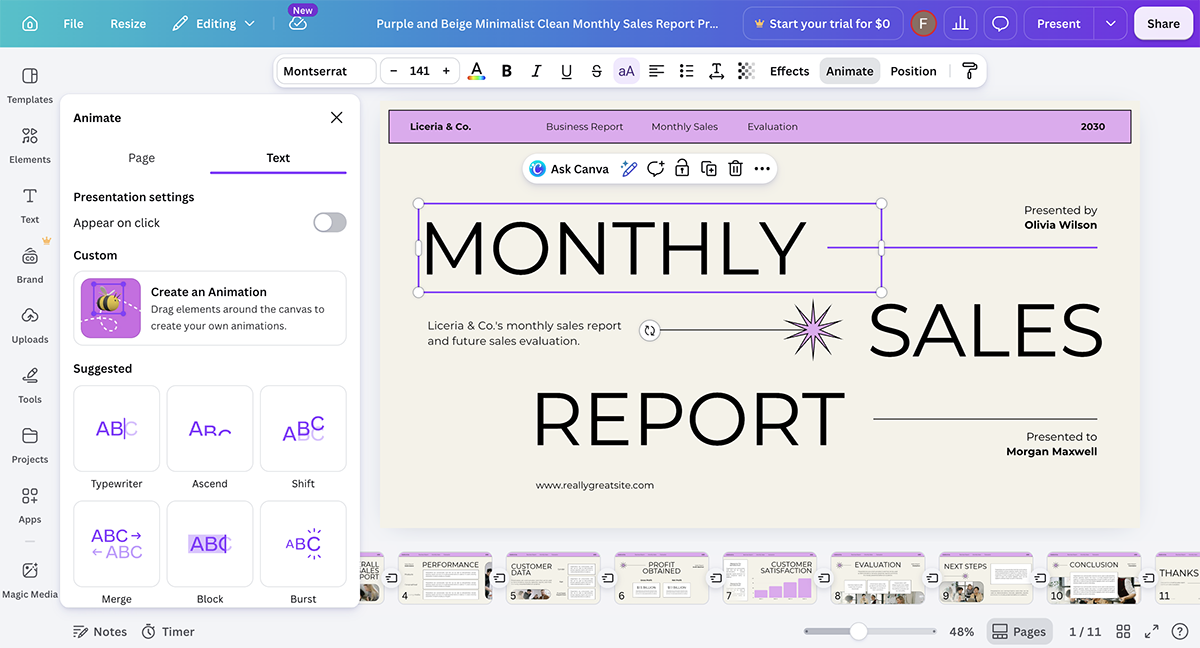This screenshot has height=648, width=1200.
Task: Click the cloud save status icon
Action: click(x=298, y=24)
